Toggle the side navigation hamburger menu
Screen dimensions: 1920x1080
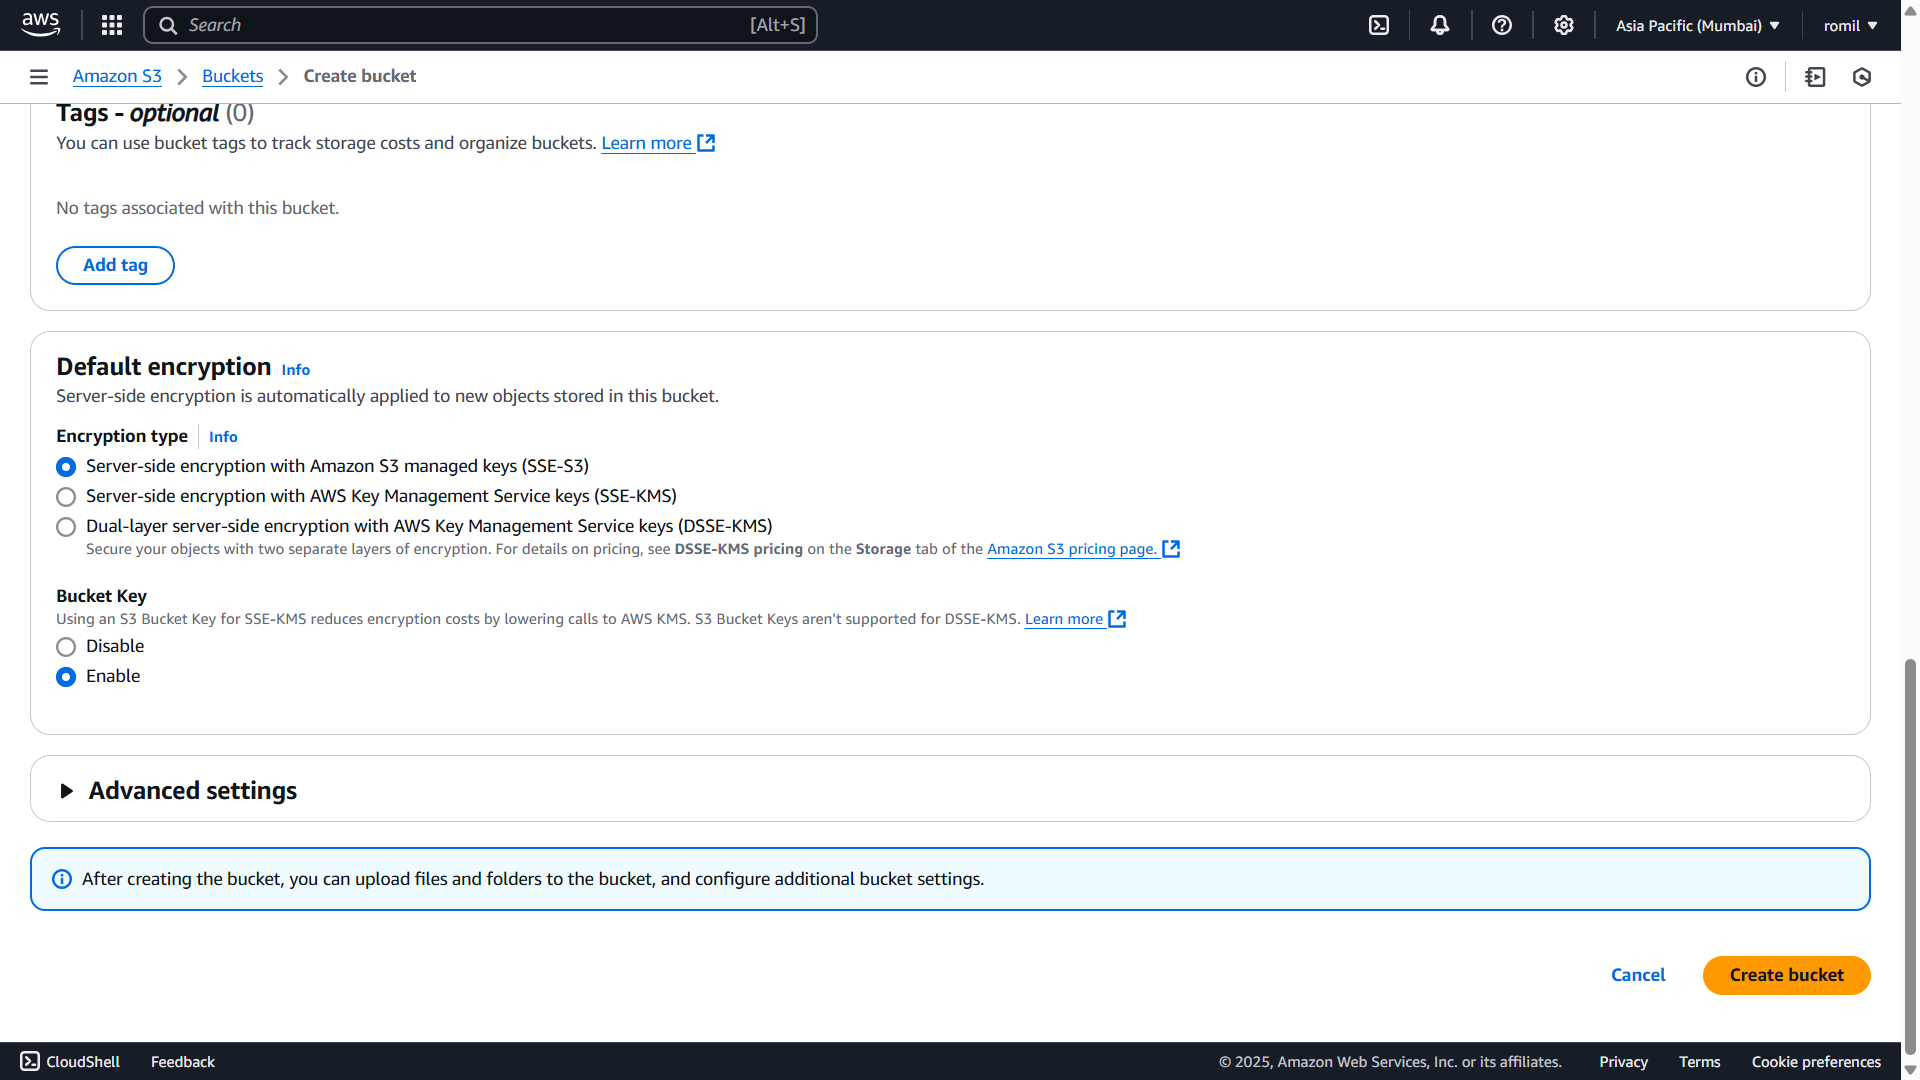click(39, 77)
